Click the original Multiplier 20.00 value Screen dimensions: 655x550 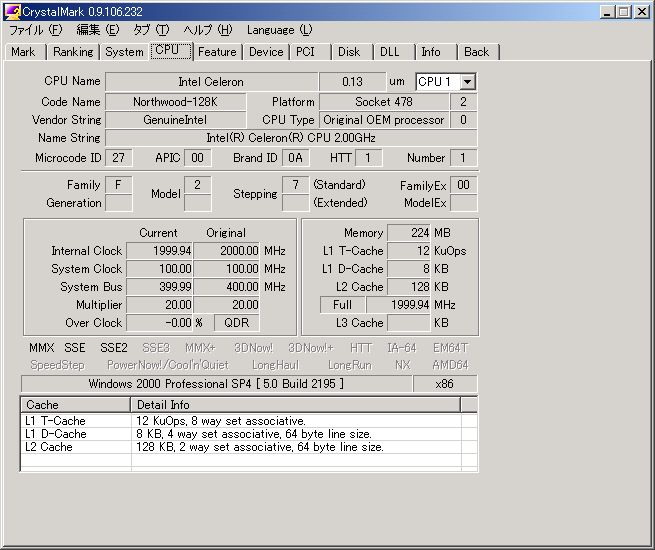(226, 305)
